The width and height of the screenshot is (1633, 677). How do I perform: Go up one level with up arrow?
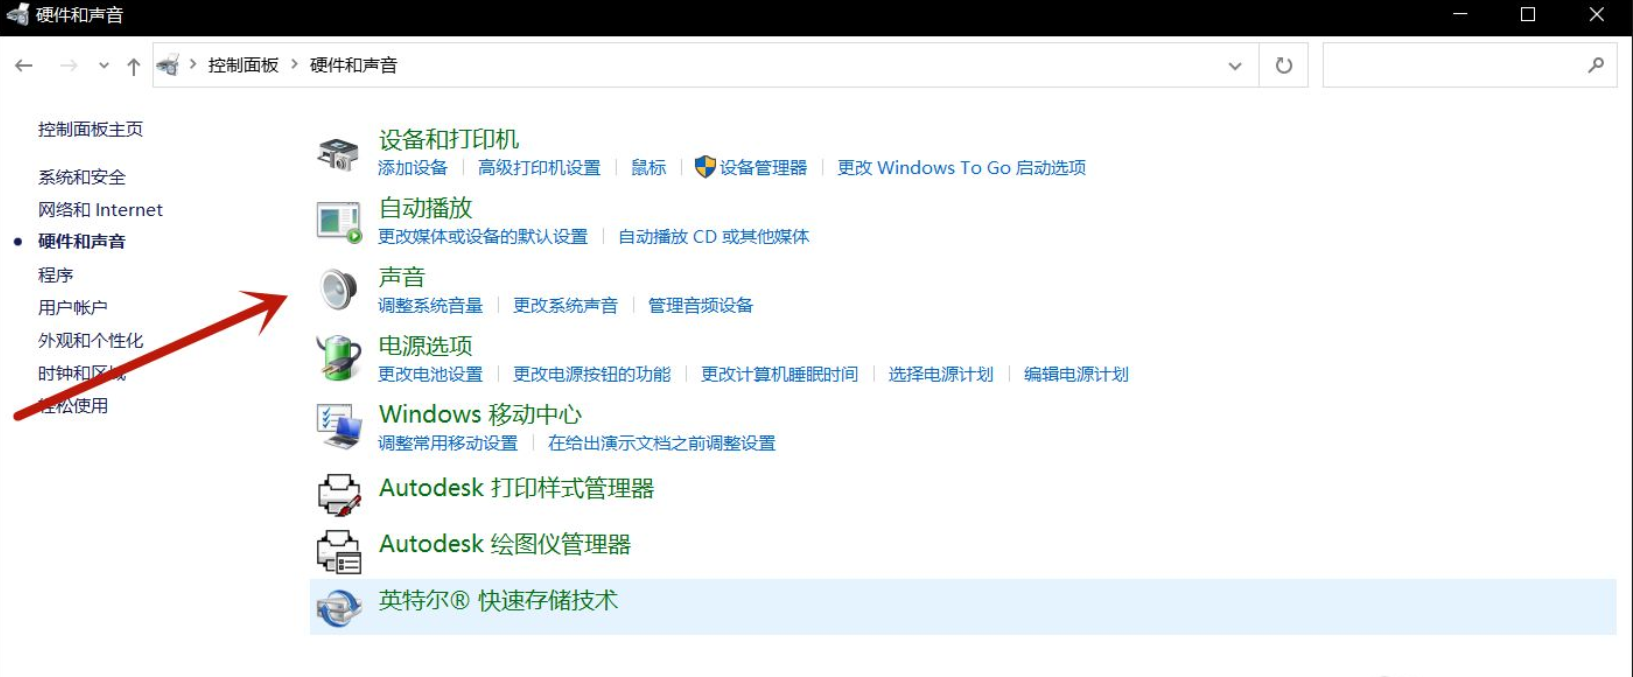coord(133,66)
